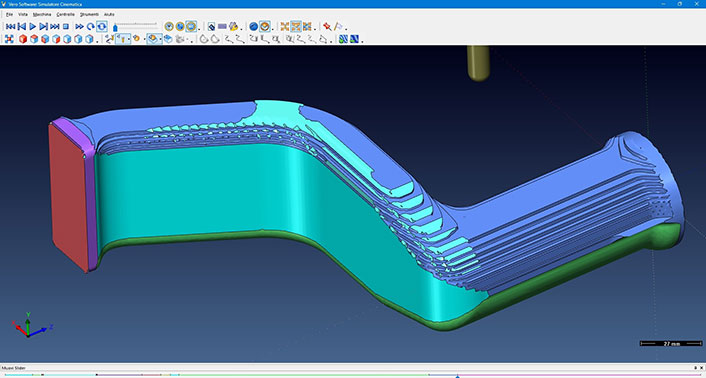The width and height of the screenshot is (706, 378).
Task: Play the machining simulation
Action: pyautogui.click(x=32, y=27)
